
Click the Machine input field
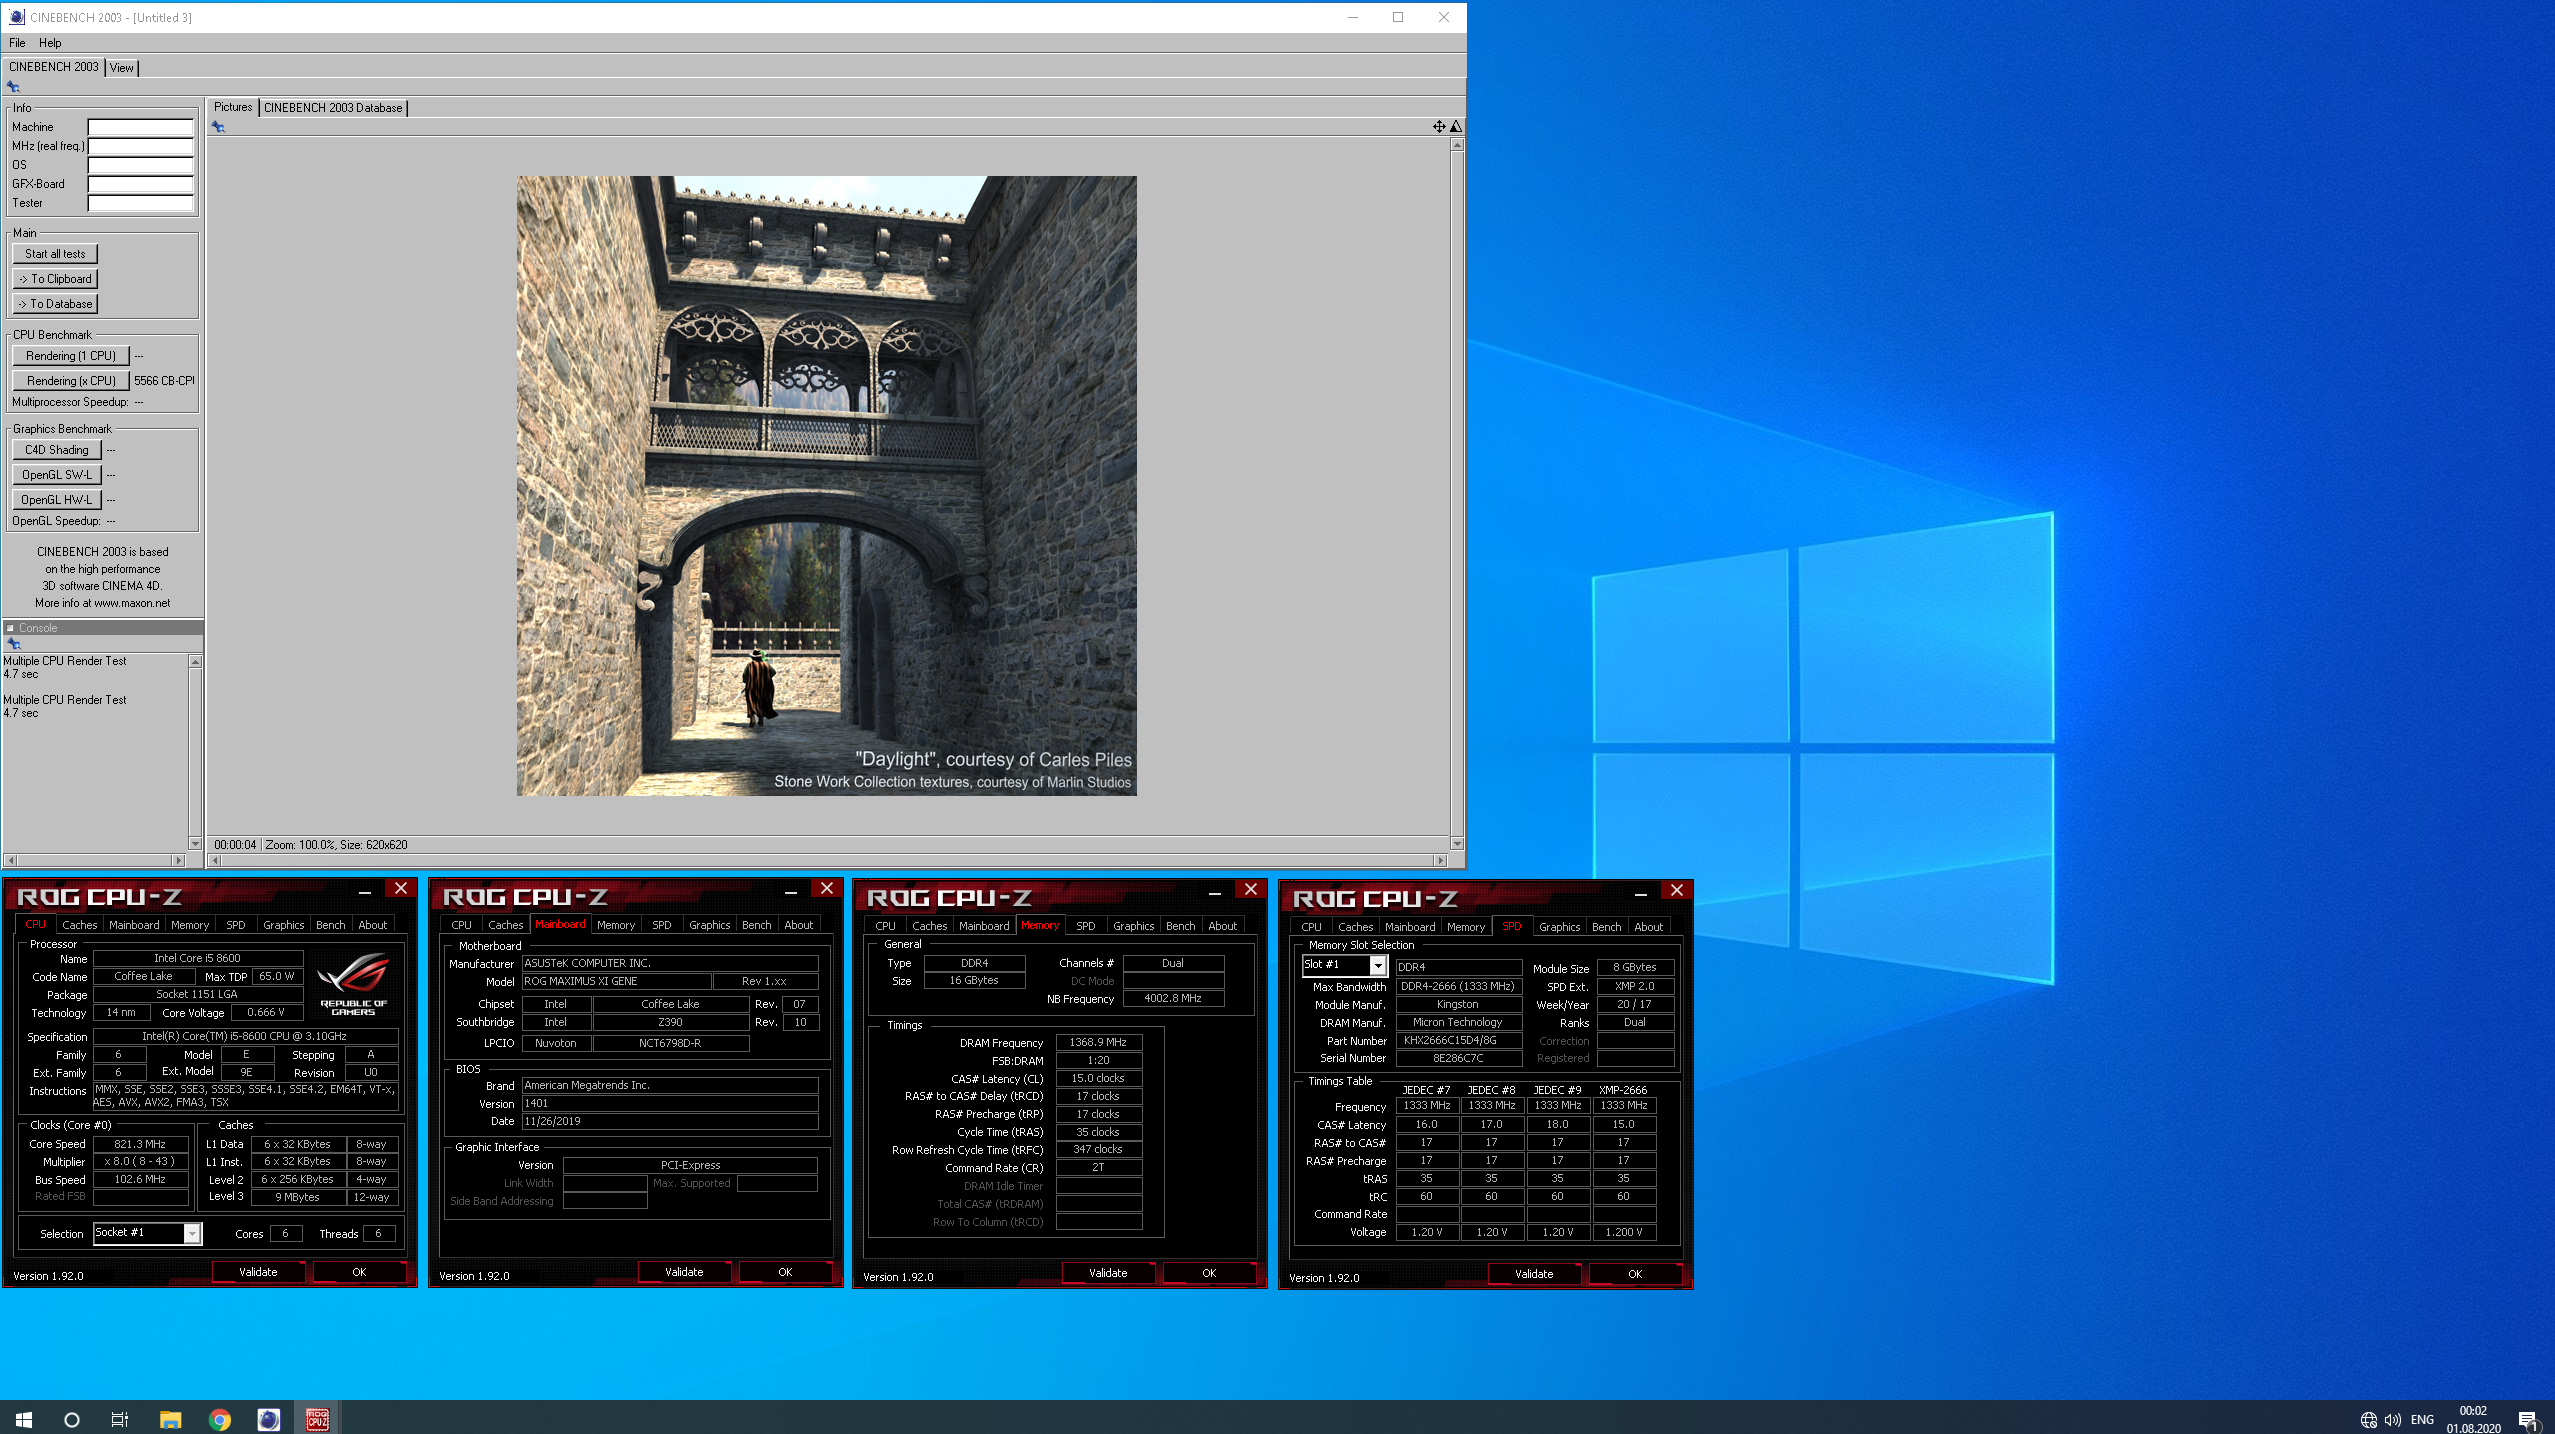pyautogui.click(x=140, y=127)
